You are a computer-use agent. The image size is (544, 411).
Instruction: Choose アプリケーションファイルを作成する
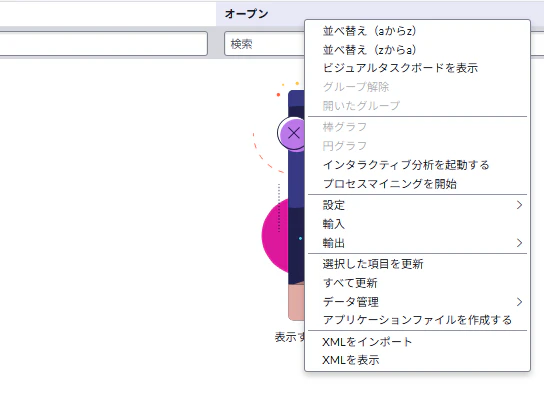[417, 320]
